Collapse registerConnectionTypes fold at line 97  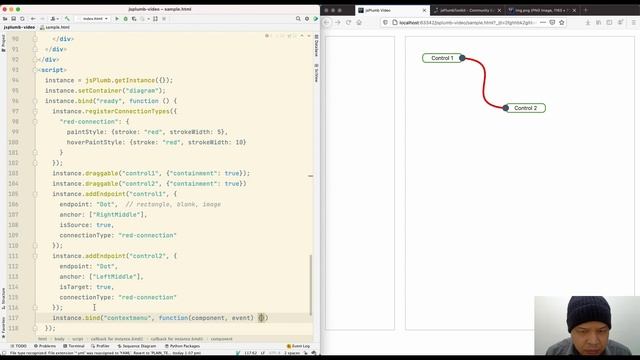(x=35, y=111)
